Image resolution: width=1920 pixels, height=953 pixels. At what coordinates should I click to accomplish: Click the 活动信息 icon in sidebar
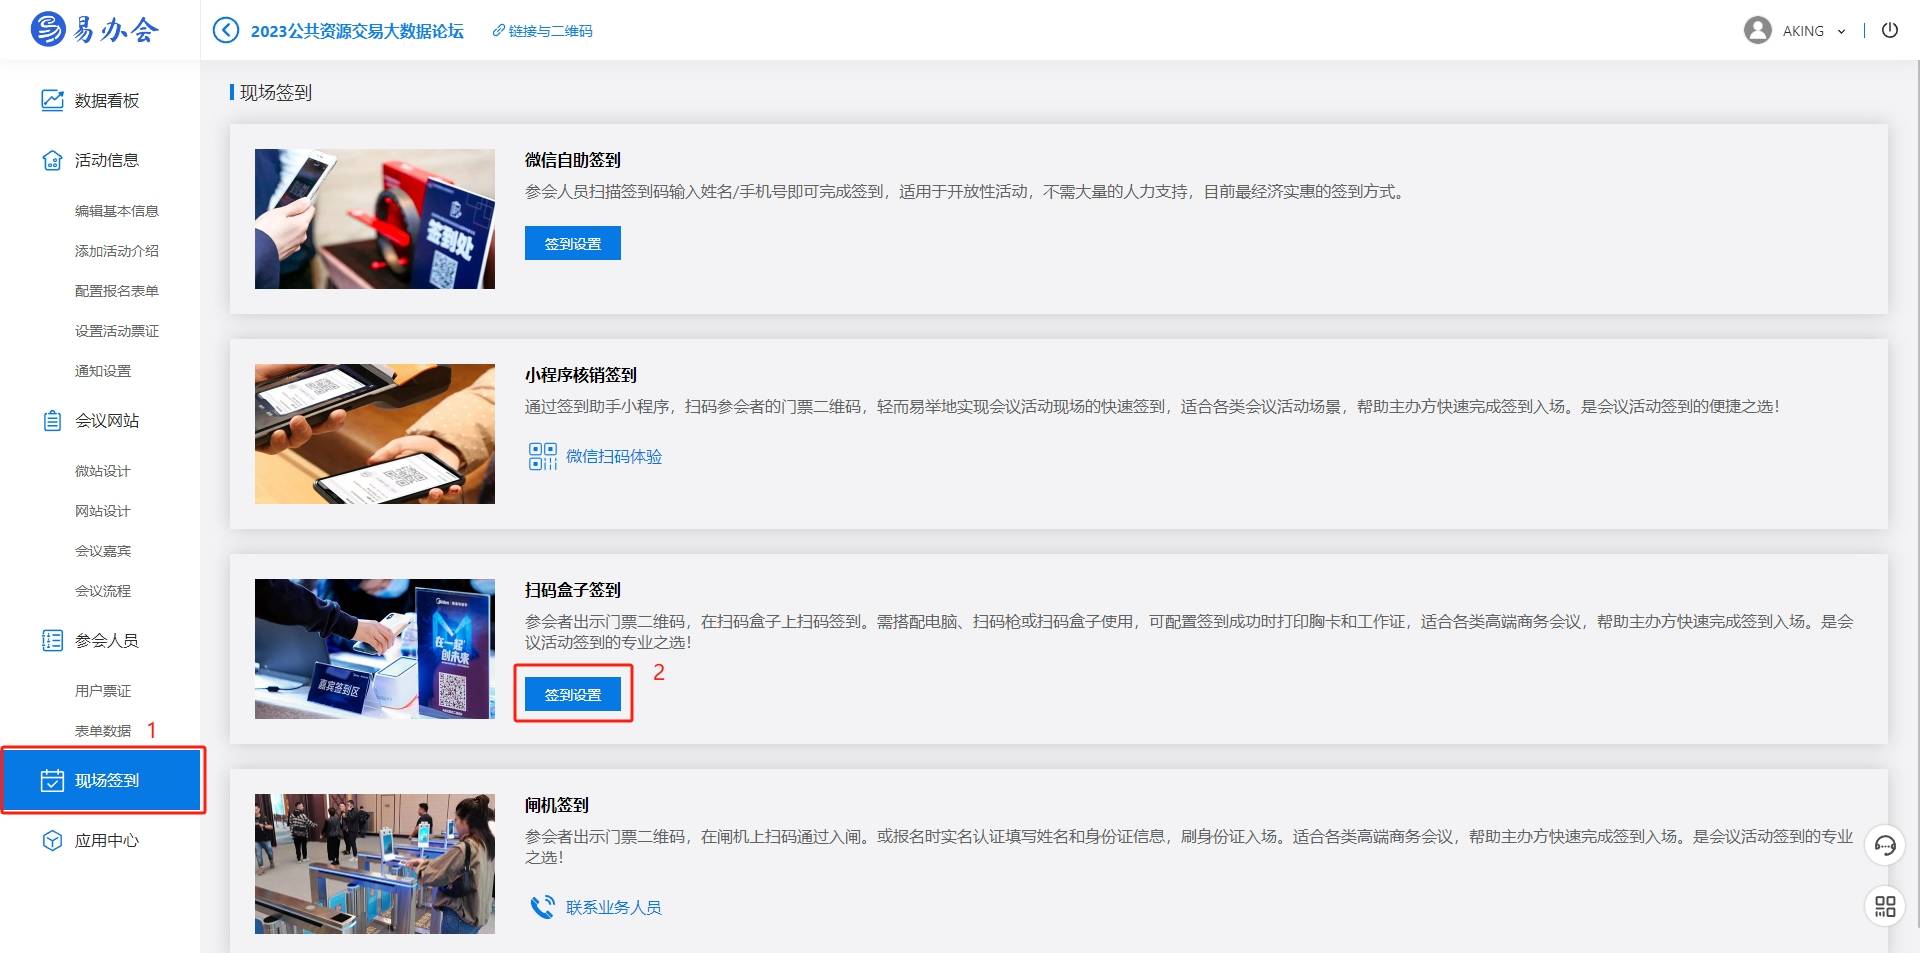coord(52,160)
